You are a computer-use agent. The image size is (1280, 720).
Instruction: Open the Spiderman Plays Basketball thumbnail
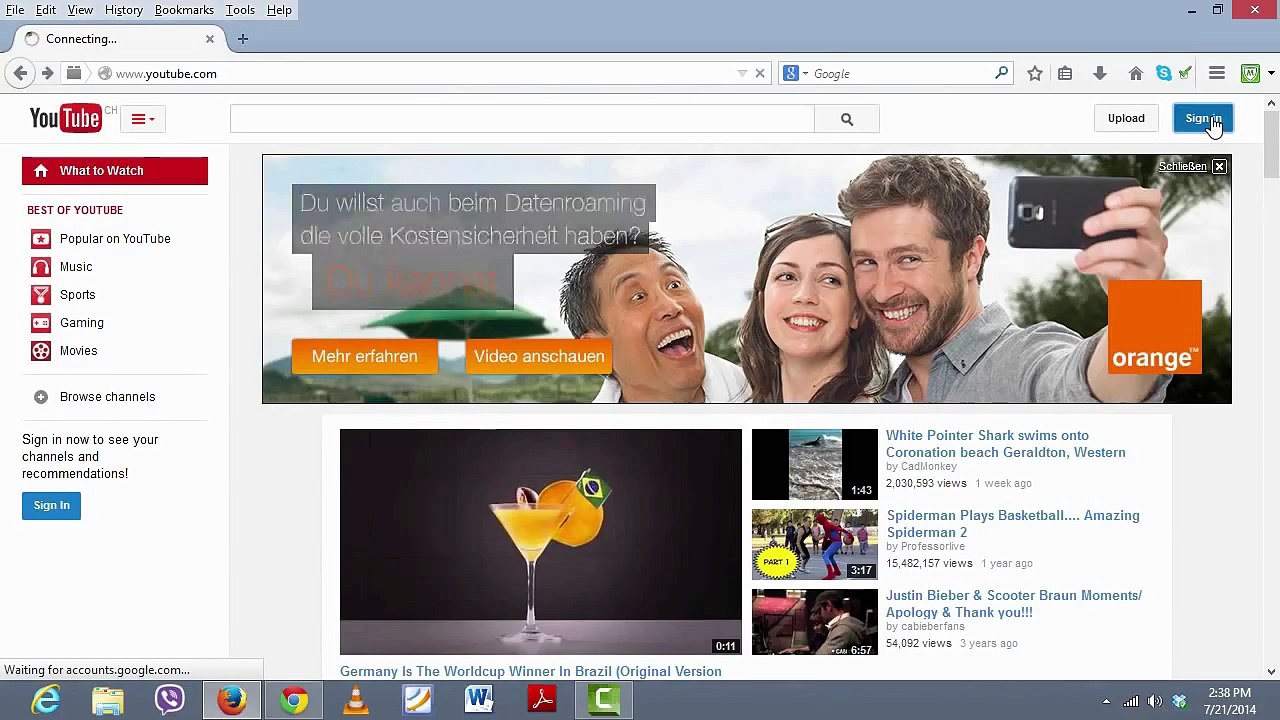click(815, 544)
